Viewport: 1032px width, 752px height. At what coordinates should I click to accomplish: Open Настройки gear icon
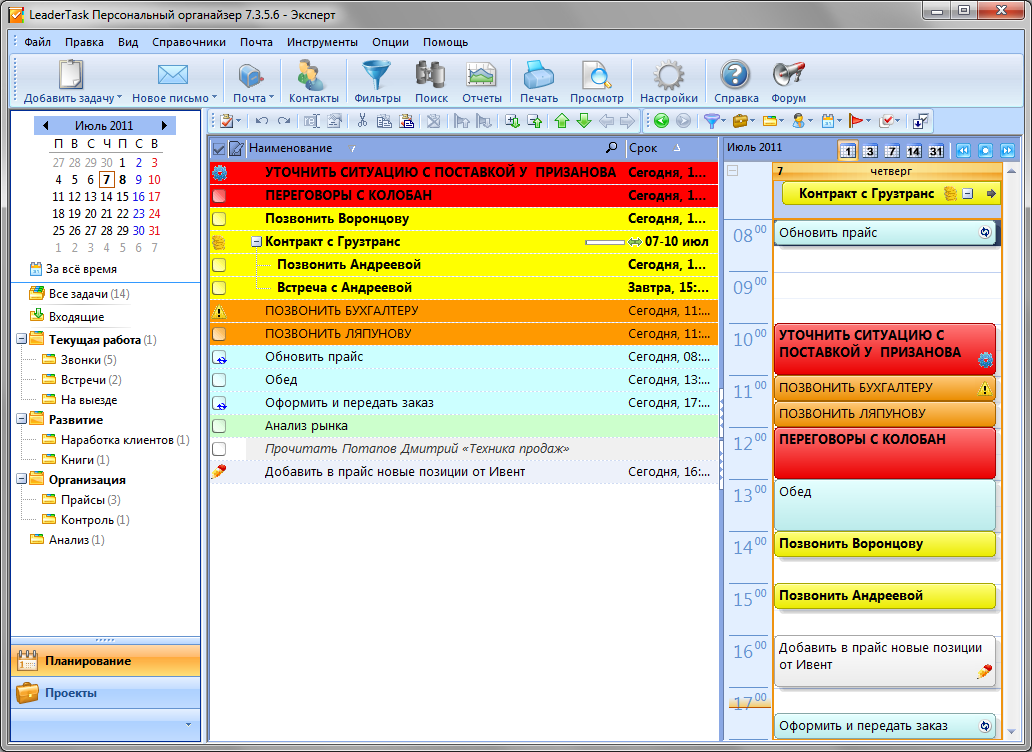click(x=669, y=74)
